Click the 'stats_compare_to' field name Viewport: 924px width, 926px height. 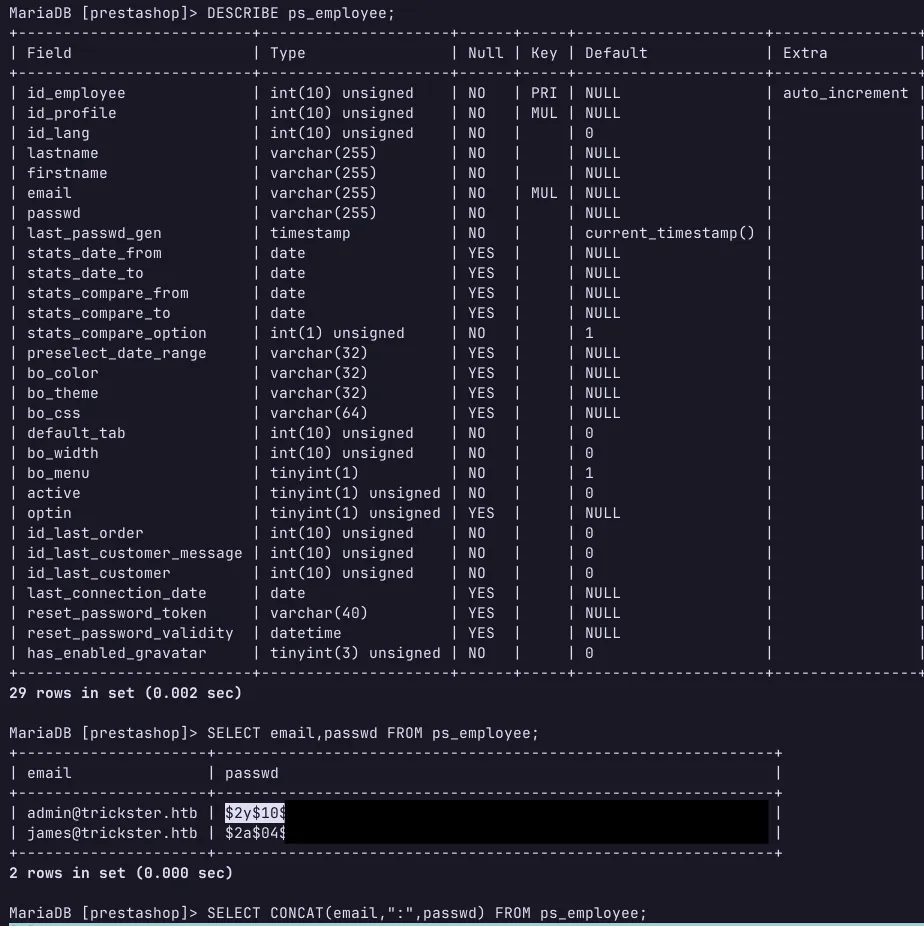99,314
